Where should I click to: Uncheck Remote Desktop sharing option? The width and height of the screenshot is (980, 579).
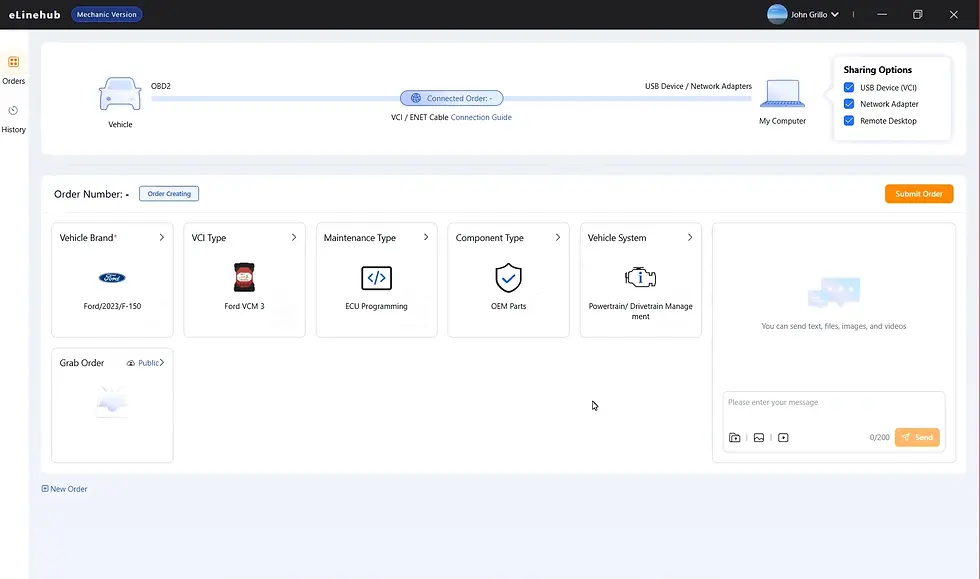849,121
